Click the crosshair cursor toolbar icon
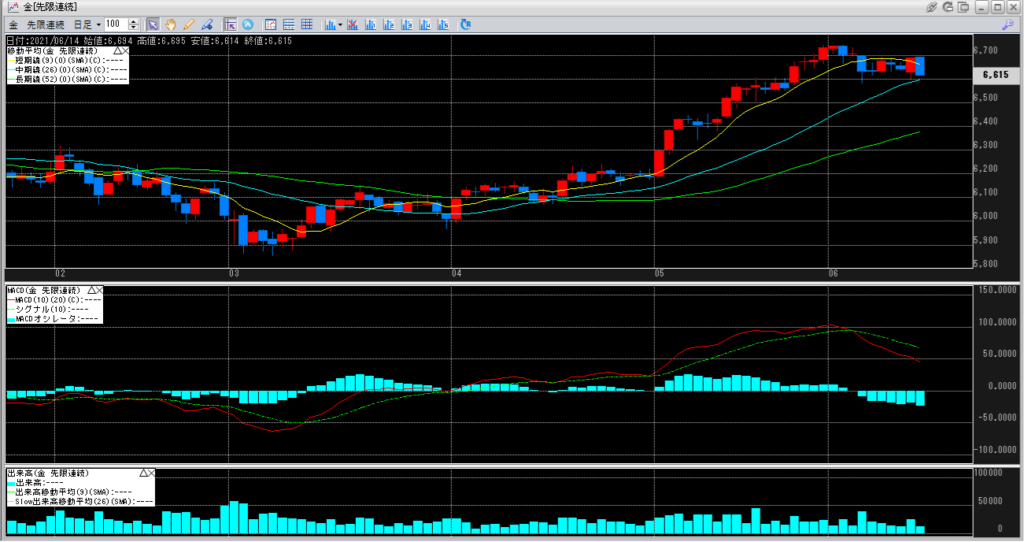The height and width of the screenshot is (542, 1024). [230, 23]
